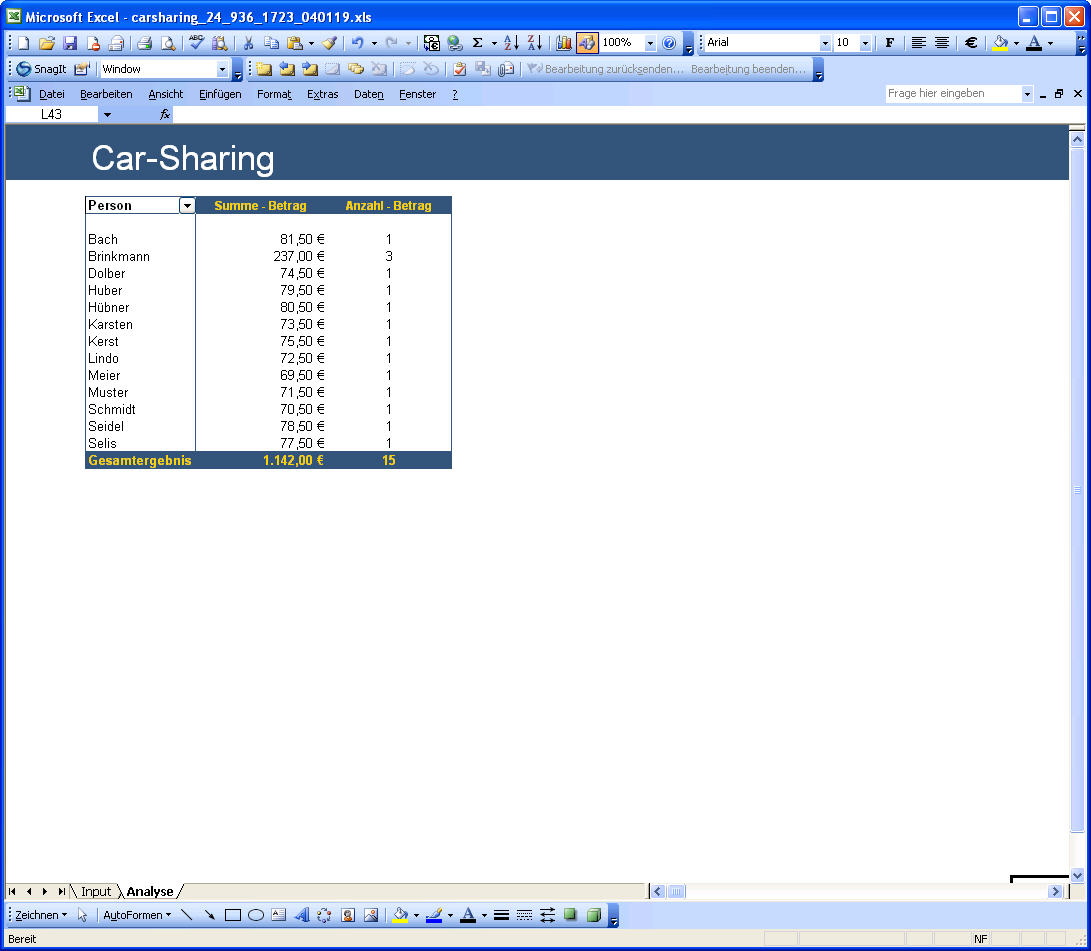
Task: Select the Rectangle drawing tool
Action: point(232,915)
